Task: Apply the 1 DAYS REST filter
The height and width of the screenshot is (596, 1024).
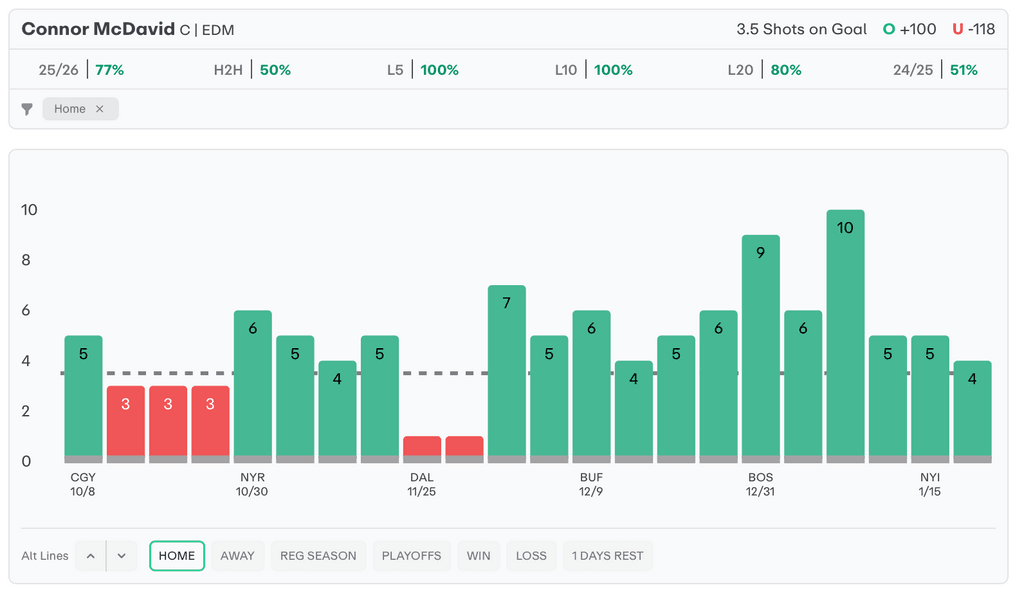Action: 607,556
